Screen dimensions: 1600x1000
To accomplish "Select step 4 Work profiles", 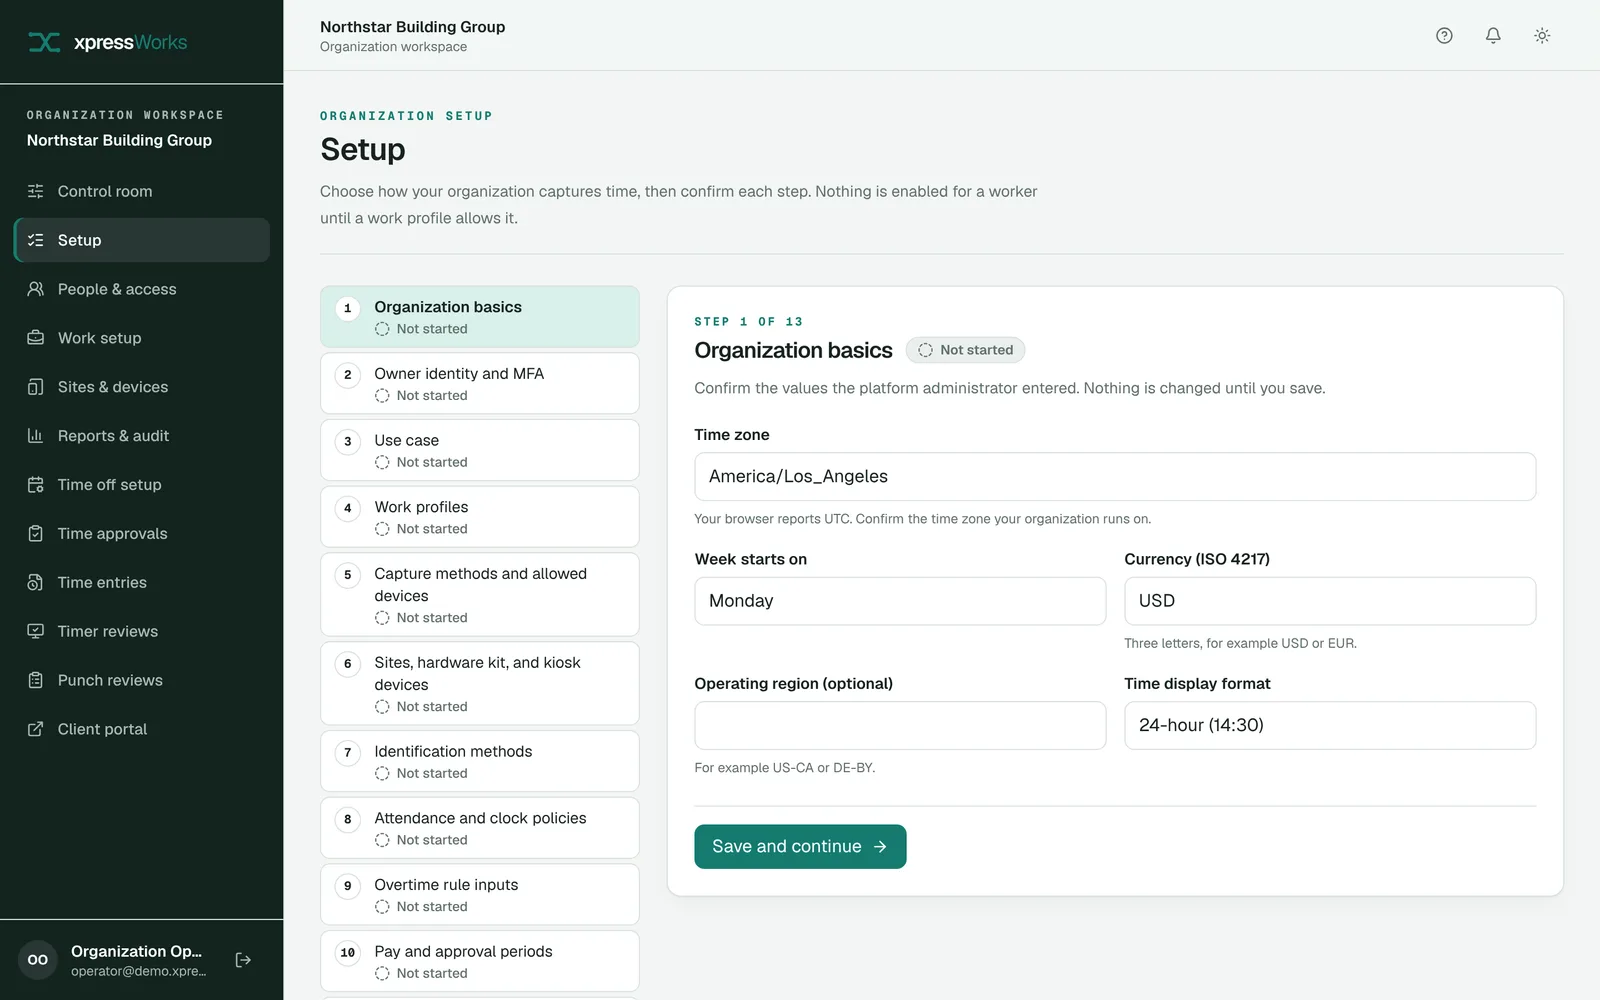I will point(480,517).
